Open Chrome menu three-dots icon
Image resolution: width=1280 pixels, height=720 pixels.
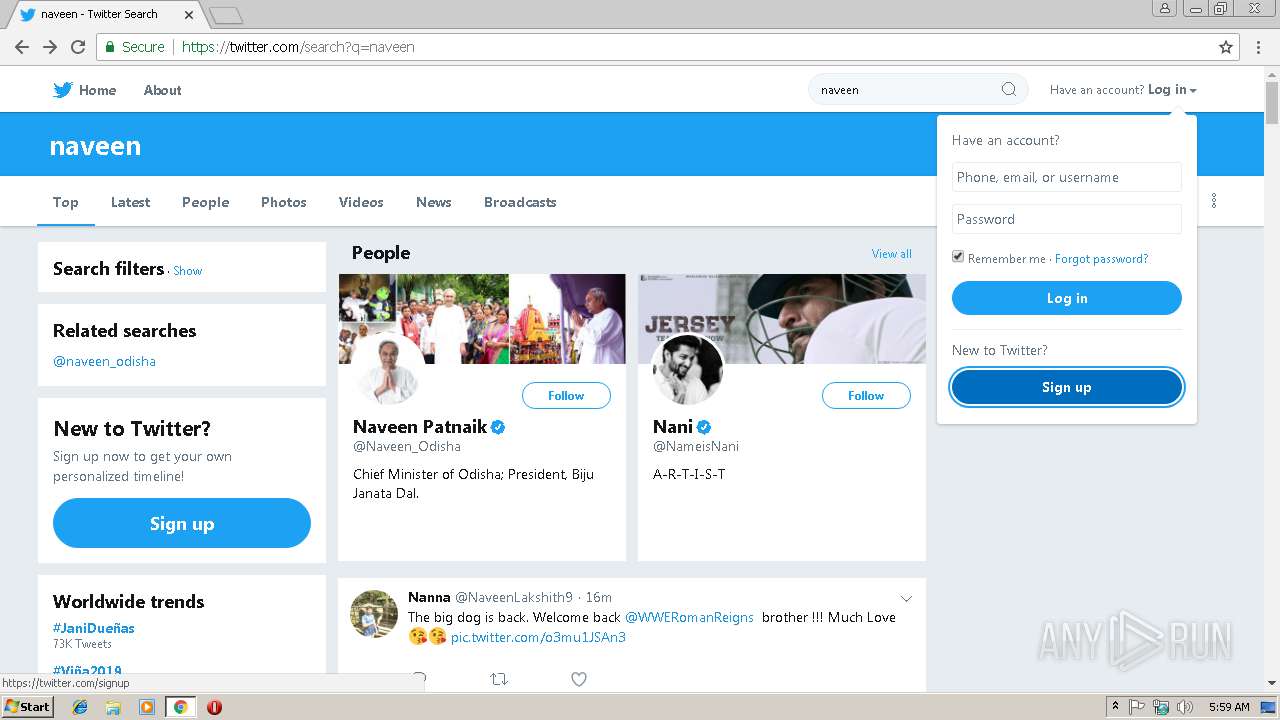pyautogui.click(x=1260, y=47)
